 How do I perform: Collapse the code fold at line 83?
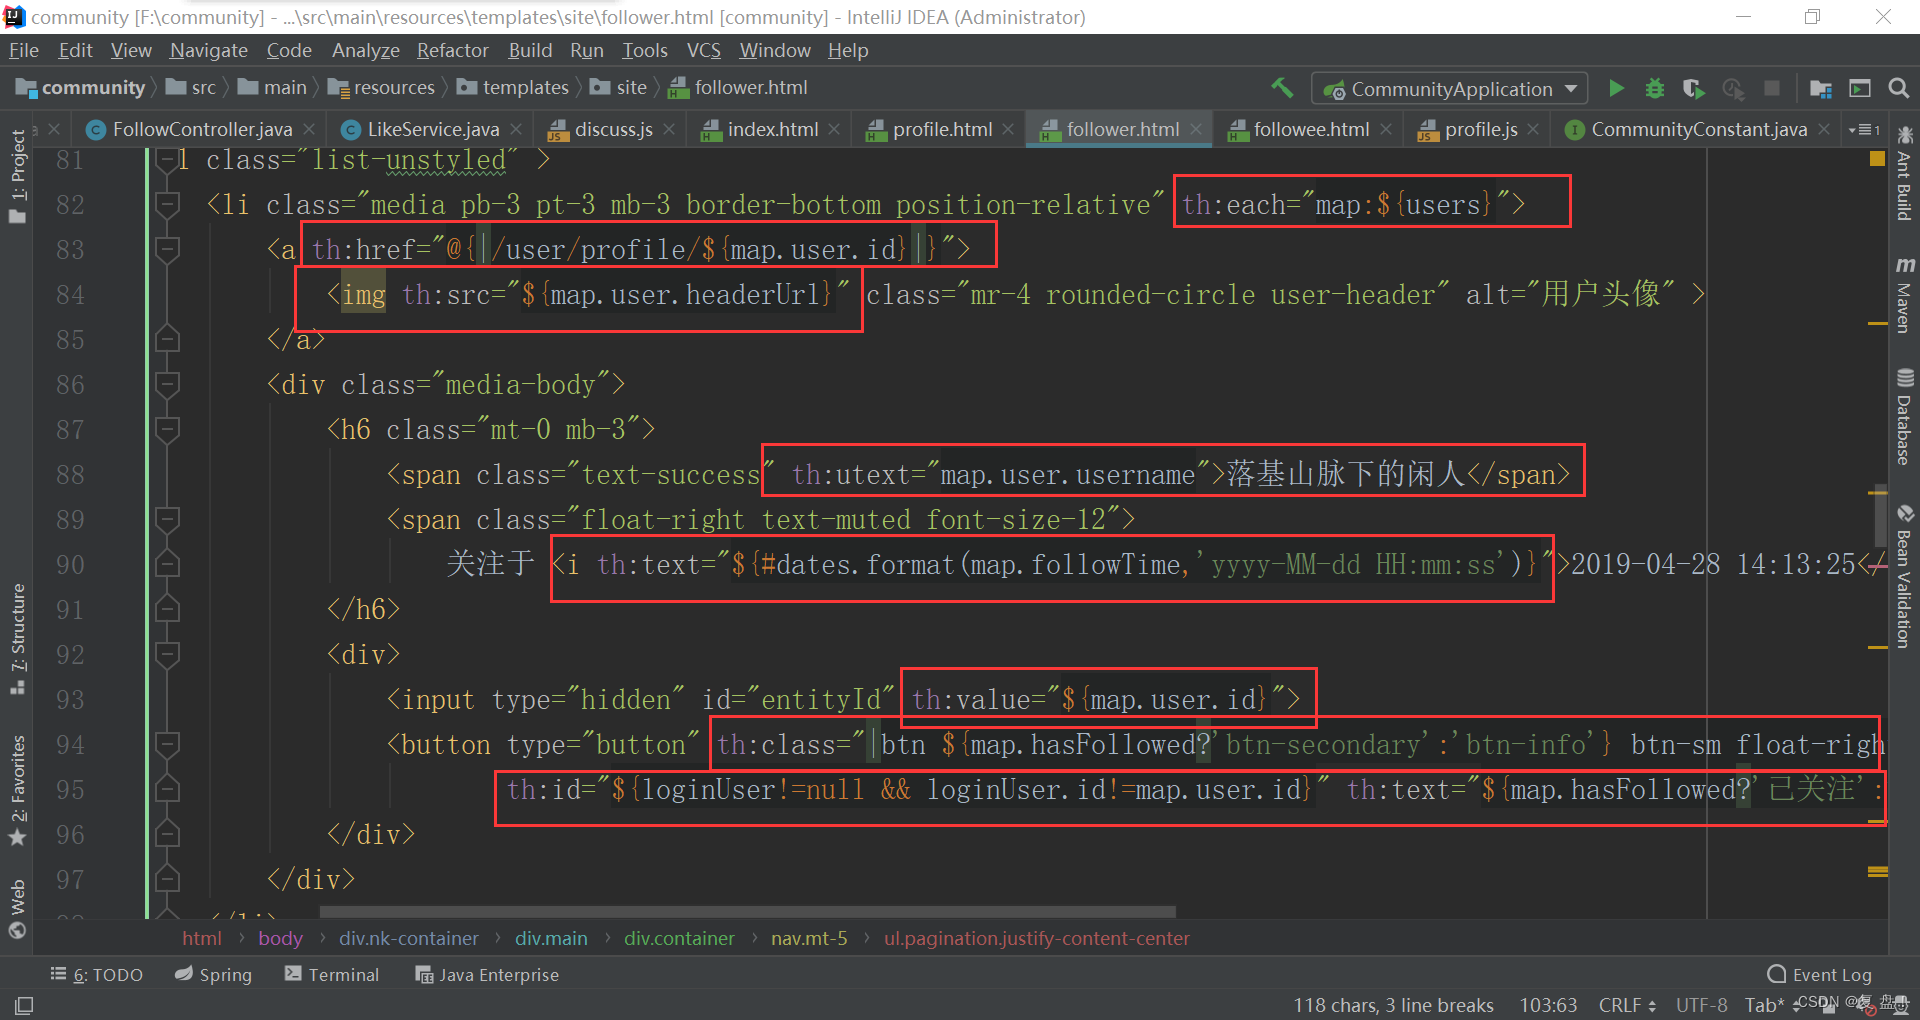(167, 249)
